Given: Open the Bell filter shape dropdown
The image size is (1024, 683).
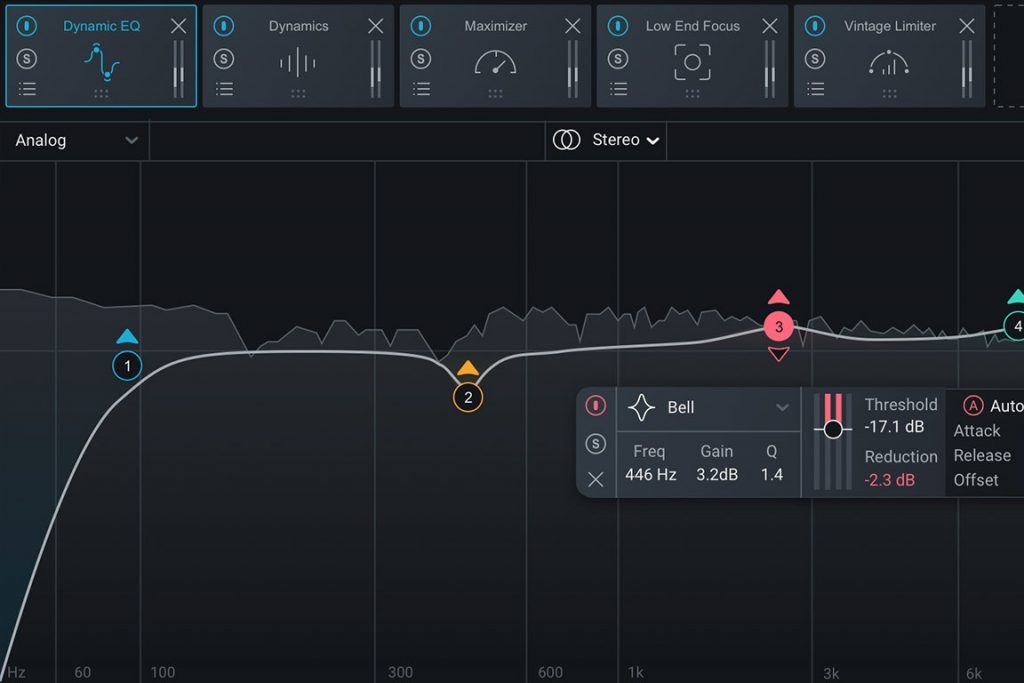Looking at the screenshot, I should click(709, 407).
